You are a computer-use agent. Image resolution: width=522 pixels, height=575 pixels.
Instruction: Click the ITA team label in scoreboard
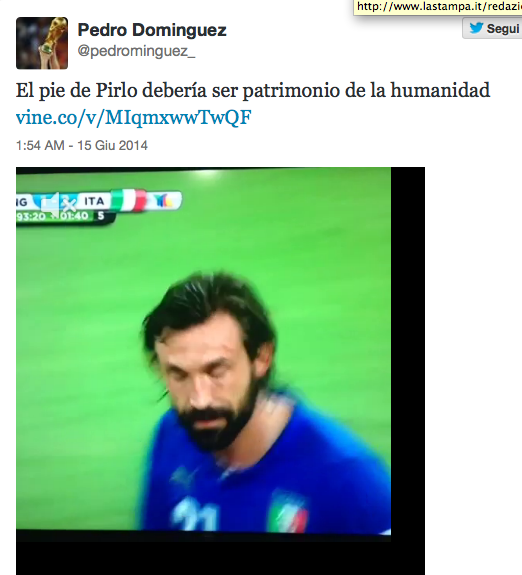pos(94,201)
